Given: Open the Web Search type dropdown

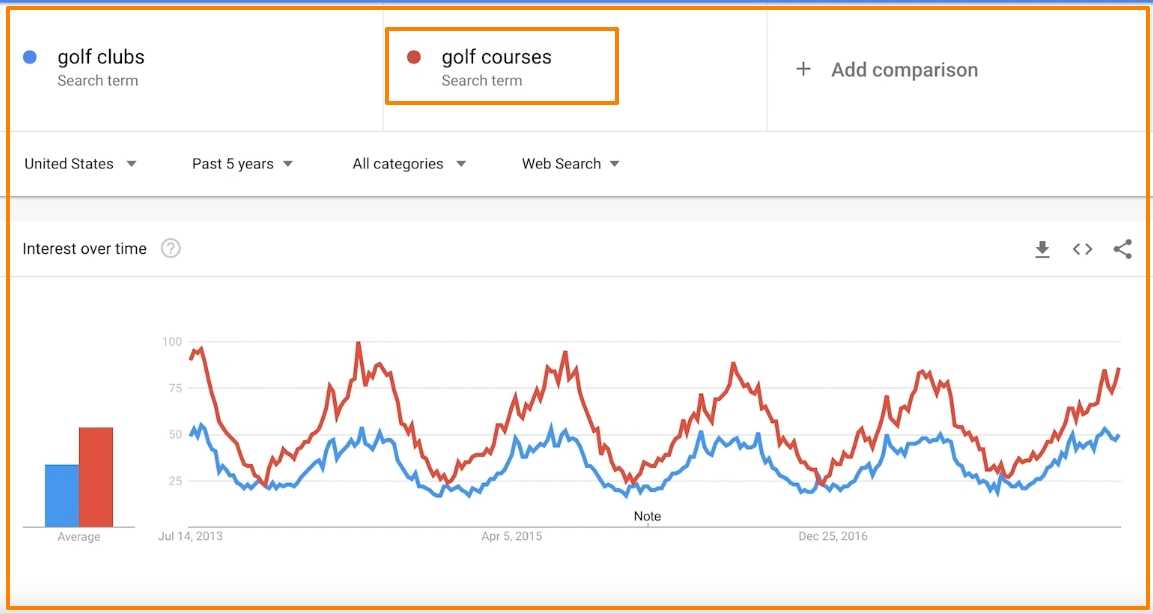Looking at the screenshot, I should (x=570, y=164).
